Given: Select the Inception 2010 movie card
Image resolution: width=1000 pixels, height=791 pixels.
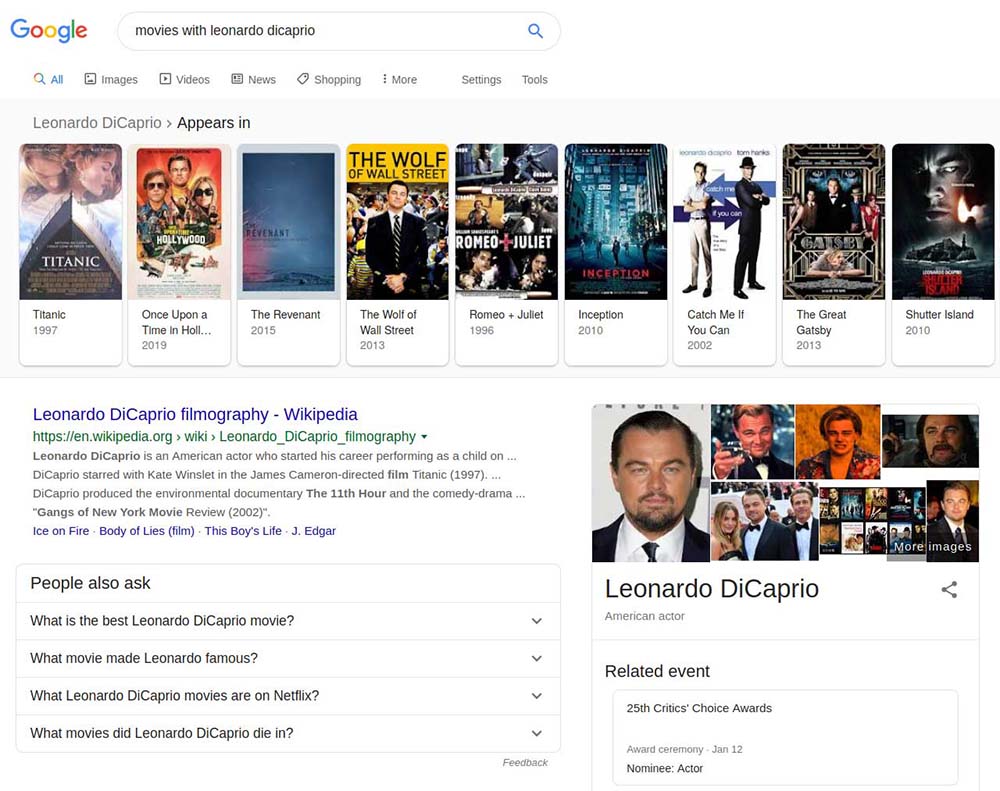Looking at the screenshot, I should (x=615, y=255).
